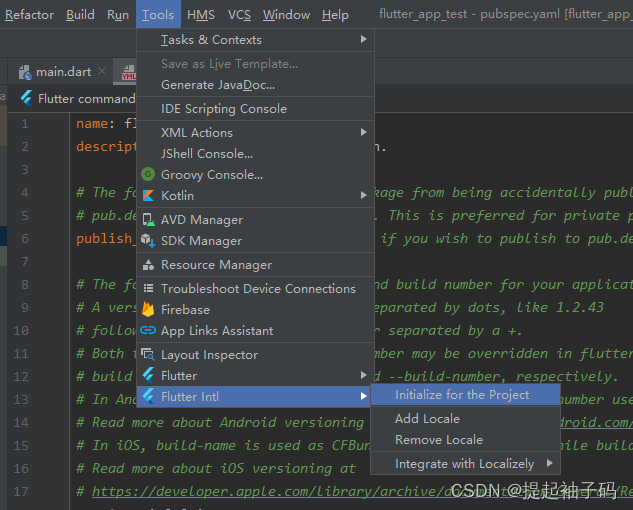Launch JShell Console...
The height and width of the screenshot is (510, 633).
pyautogui.click(x=256, y=153)
